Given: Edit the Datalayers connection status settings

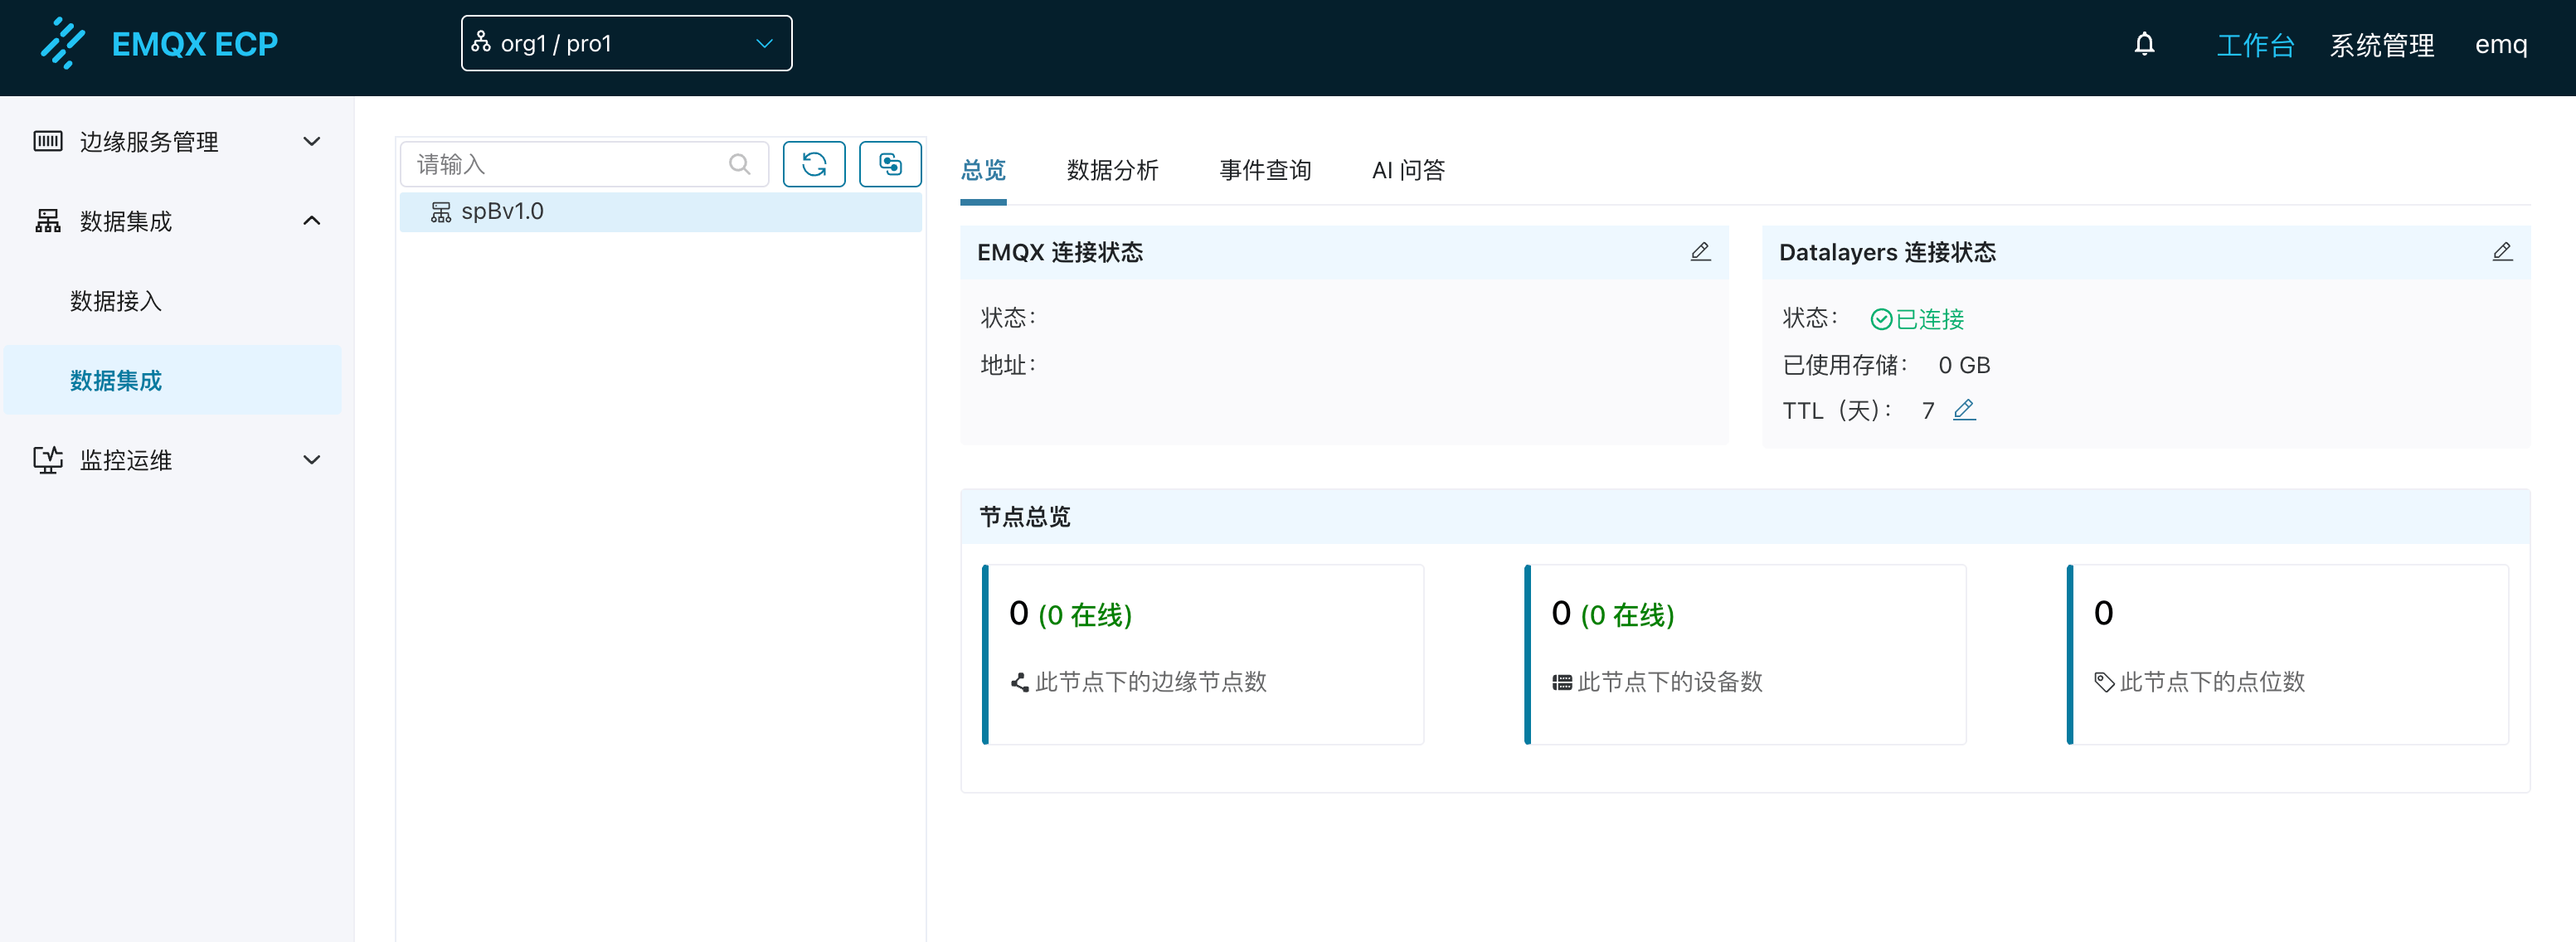Looking at the screenshot, I should pyautogui.click(x=2501, y=252).
